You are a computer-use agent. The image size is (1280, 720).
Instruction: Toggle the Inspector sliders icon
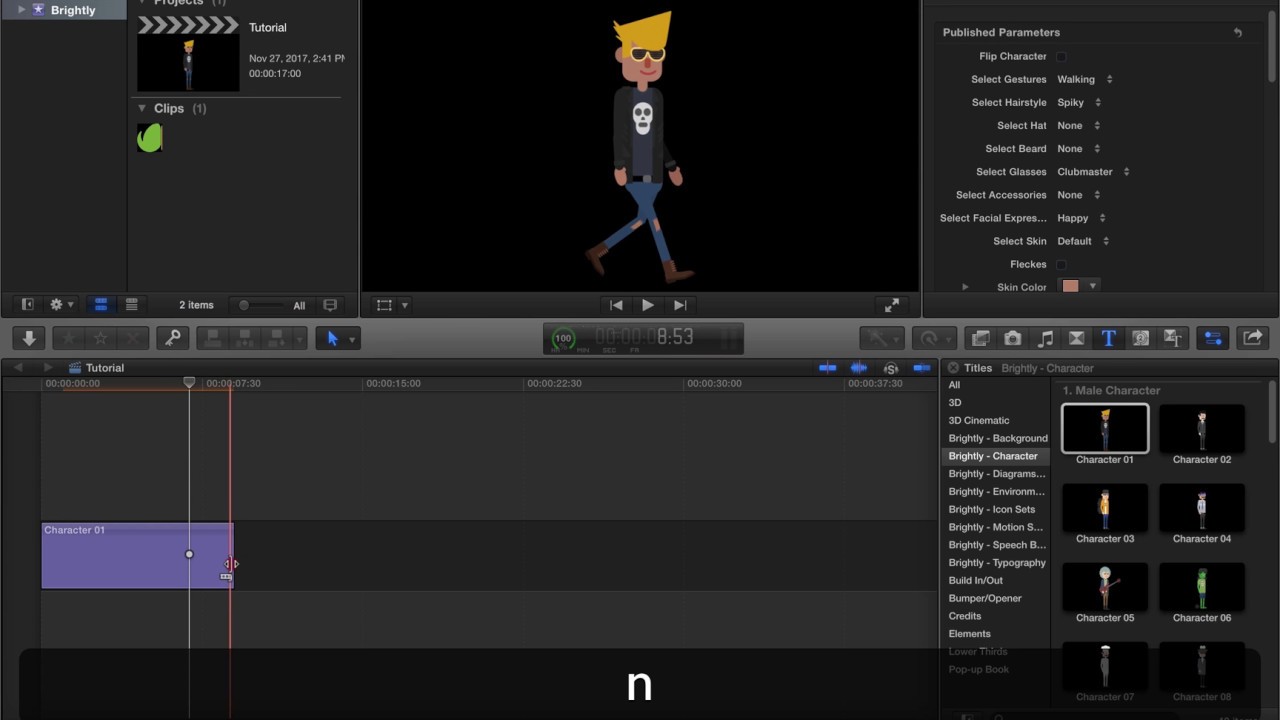pyautogui.click(x=1212, y=338)
